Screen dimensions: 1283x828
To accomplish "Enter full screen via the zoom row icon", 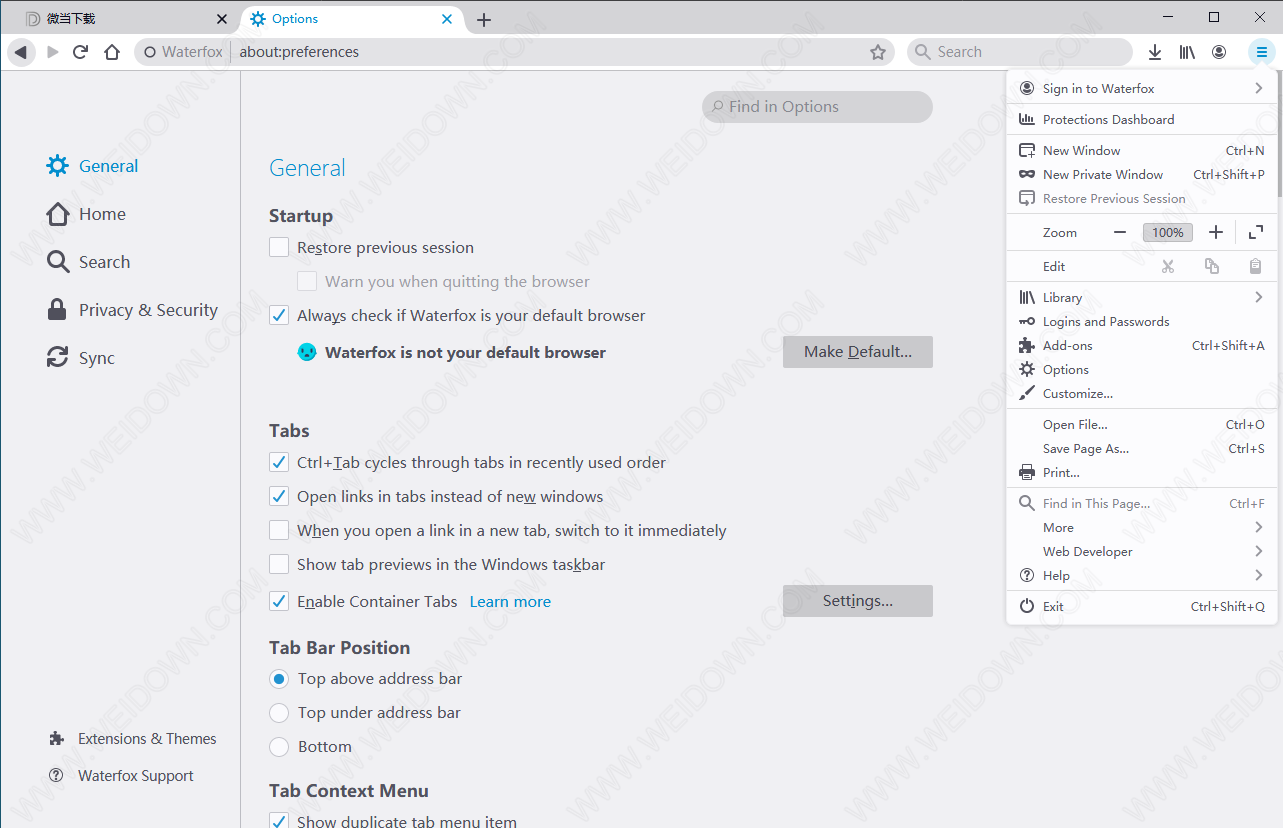I will coord(1256,232).
